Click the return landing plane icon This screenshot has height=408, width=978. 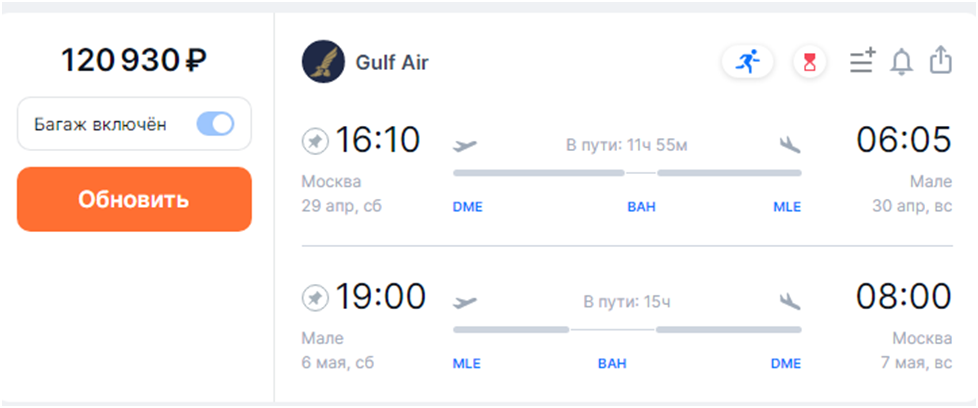click(790, 300)
